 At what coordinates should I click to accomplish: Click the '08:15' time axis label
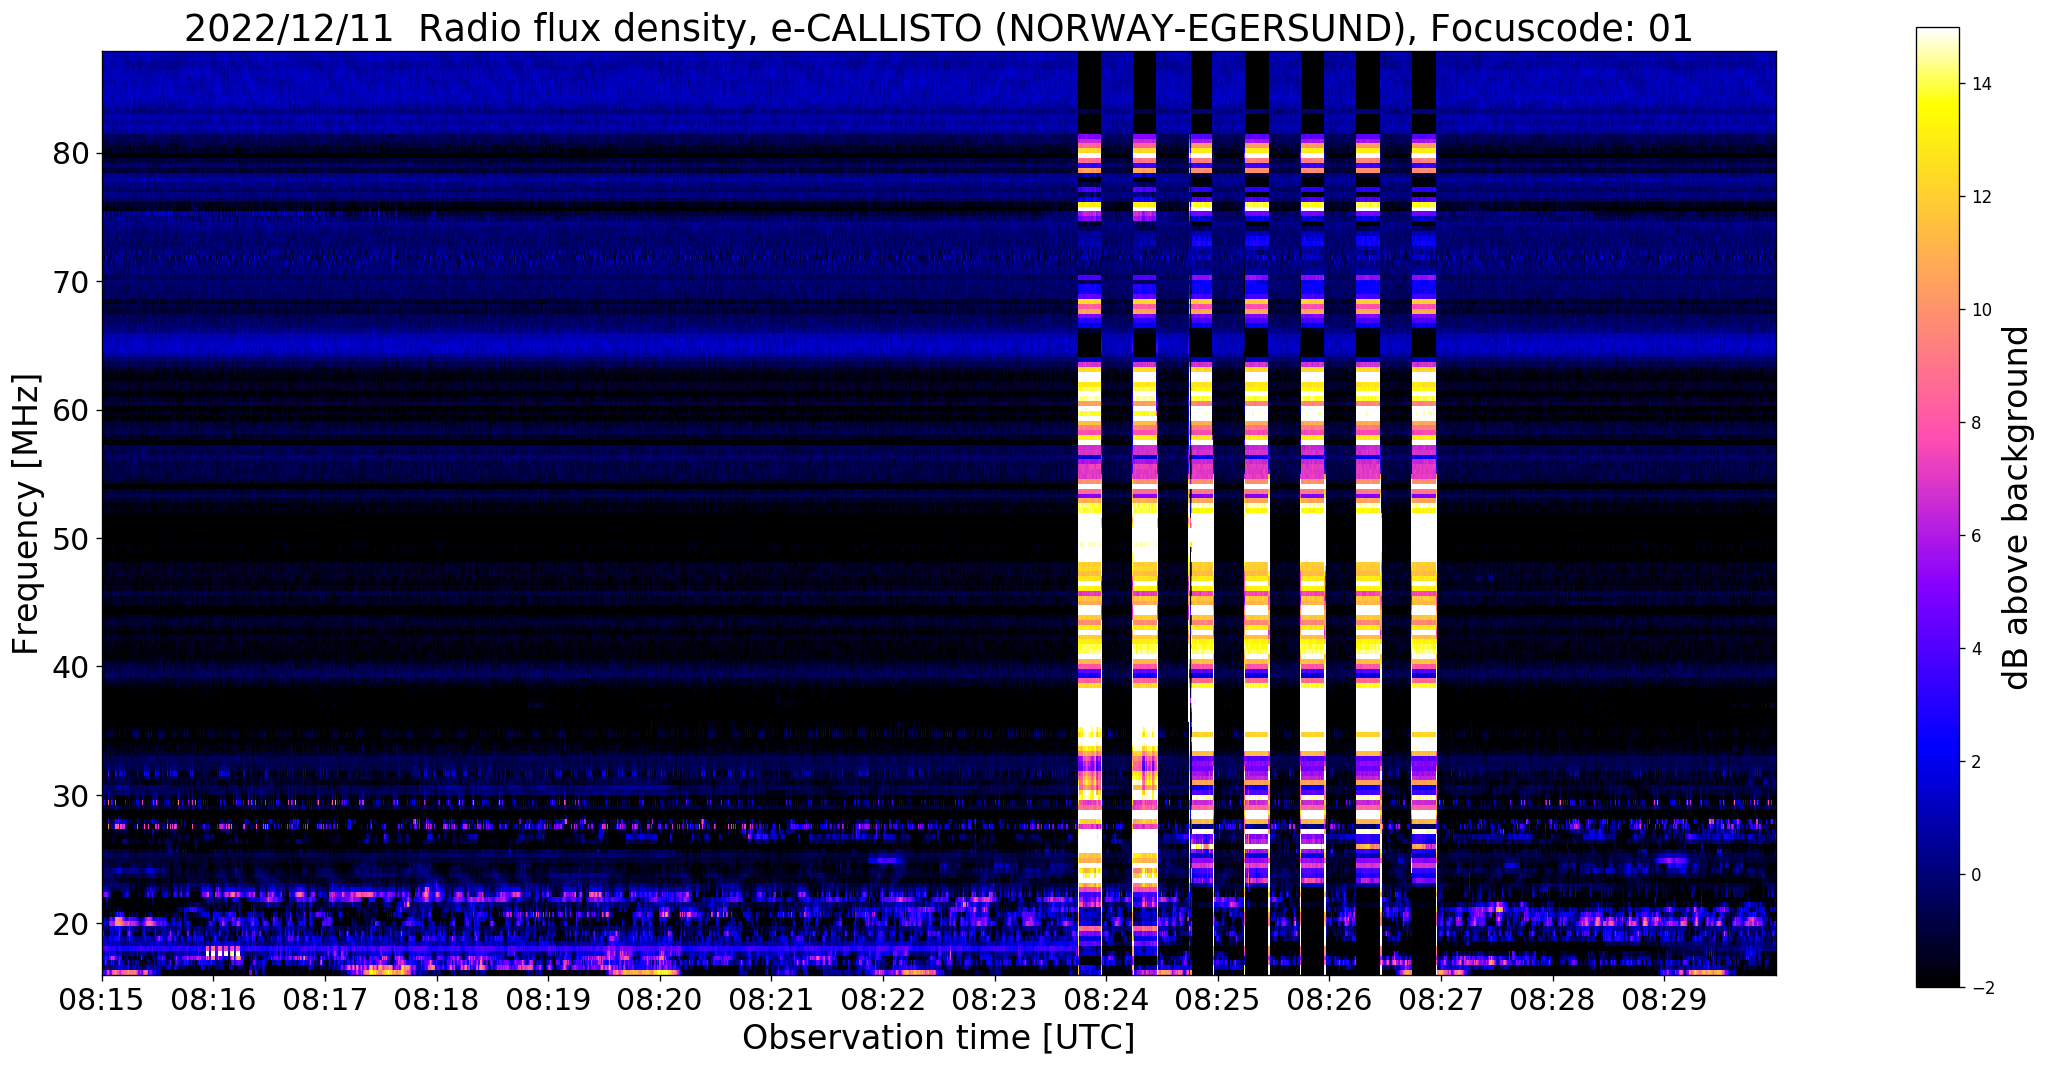click(102, 1000)
